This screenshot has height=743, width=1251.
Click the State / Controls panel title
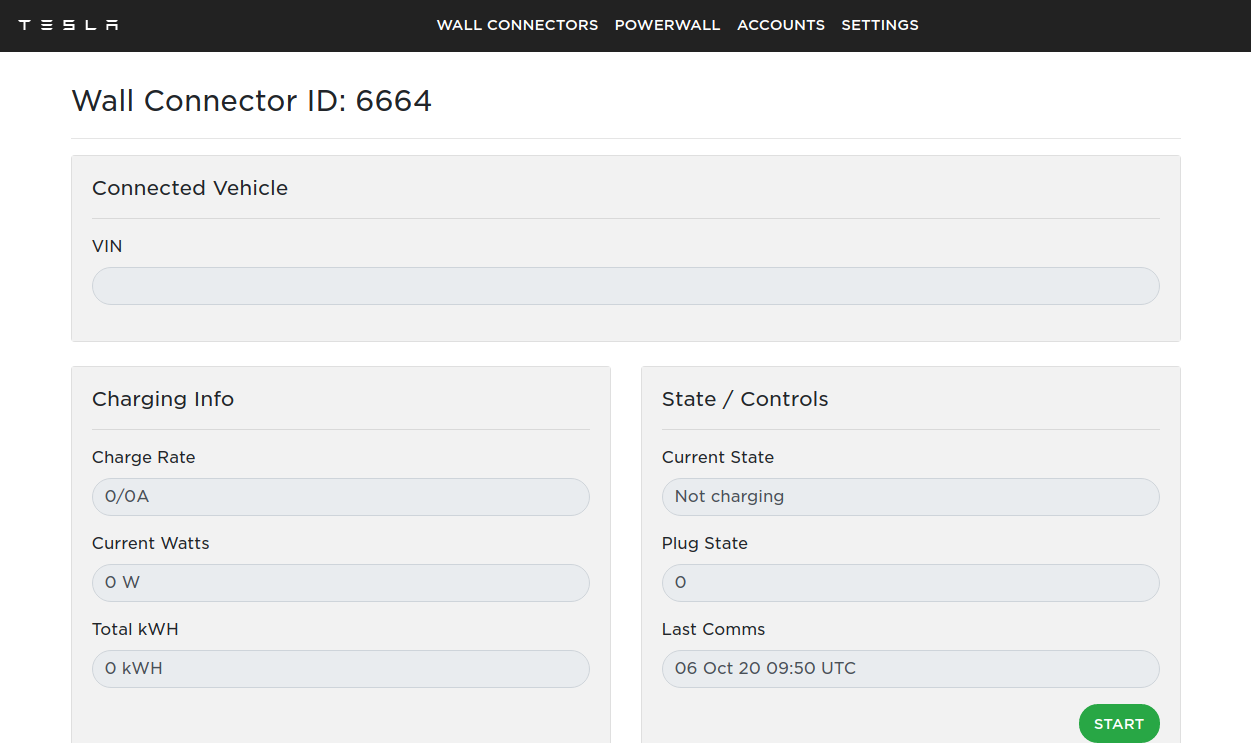coord(745,399)
